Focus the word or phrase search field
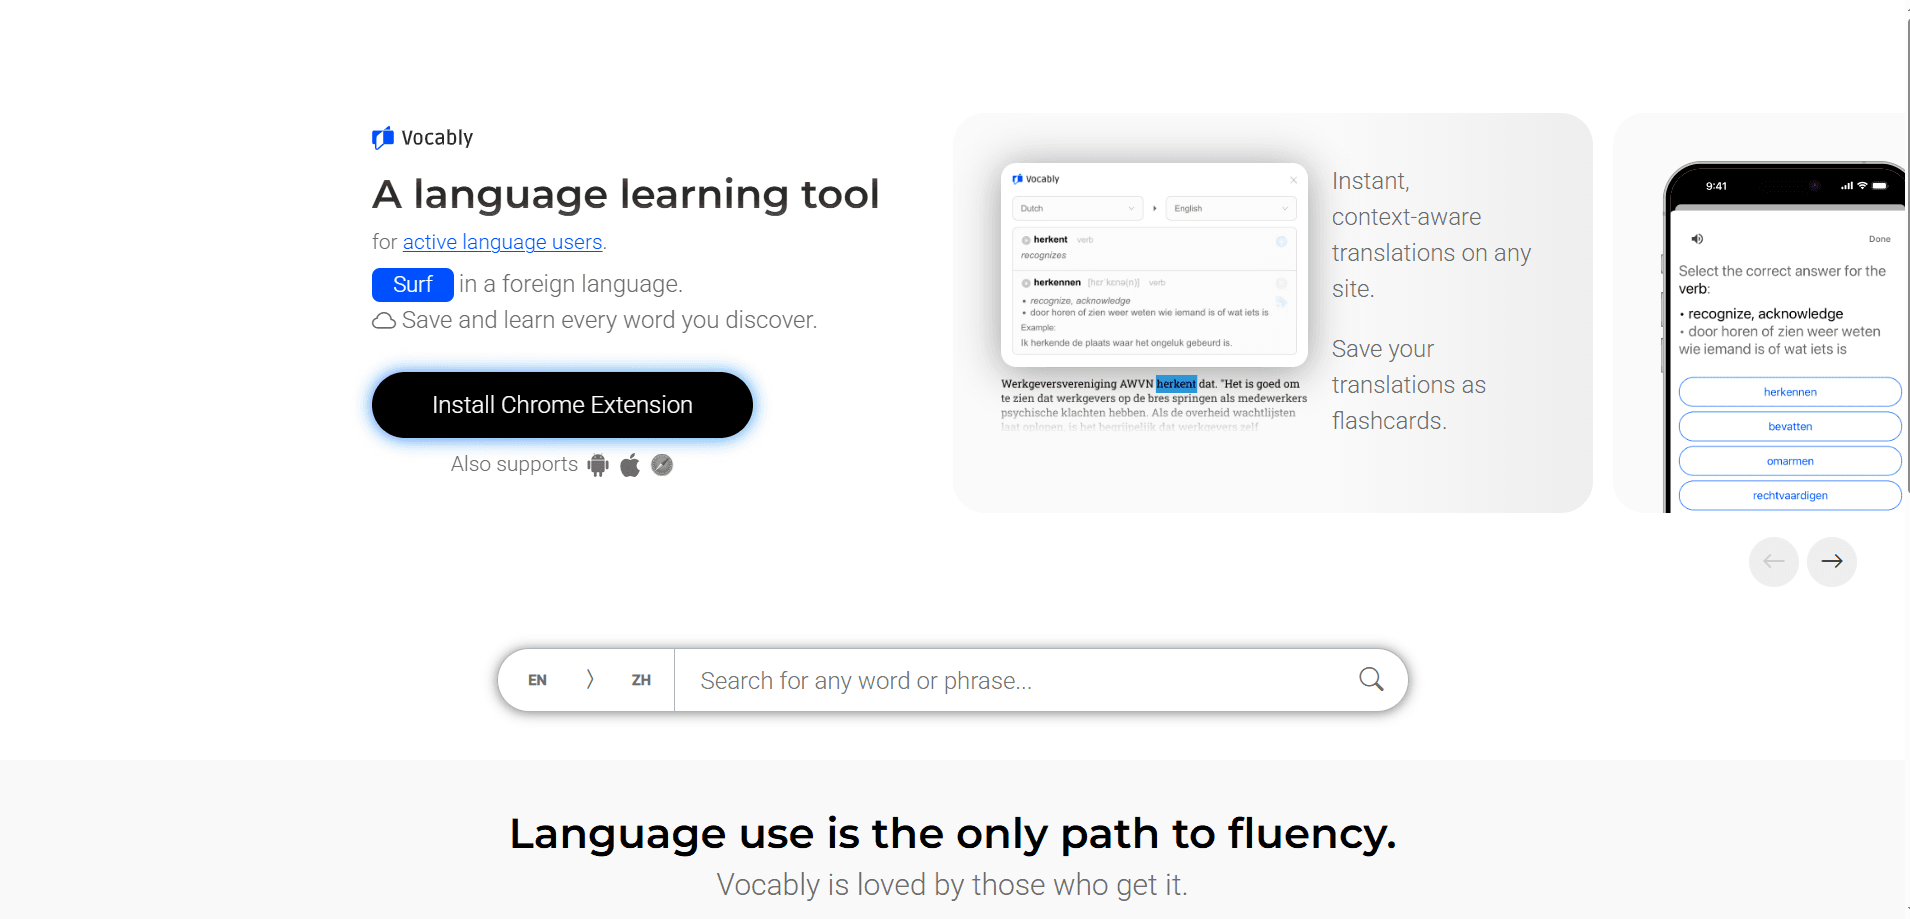Image resolution: width=1910 pixels, height=919 pixels. click(x=1015, y=680)
